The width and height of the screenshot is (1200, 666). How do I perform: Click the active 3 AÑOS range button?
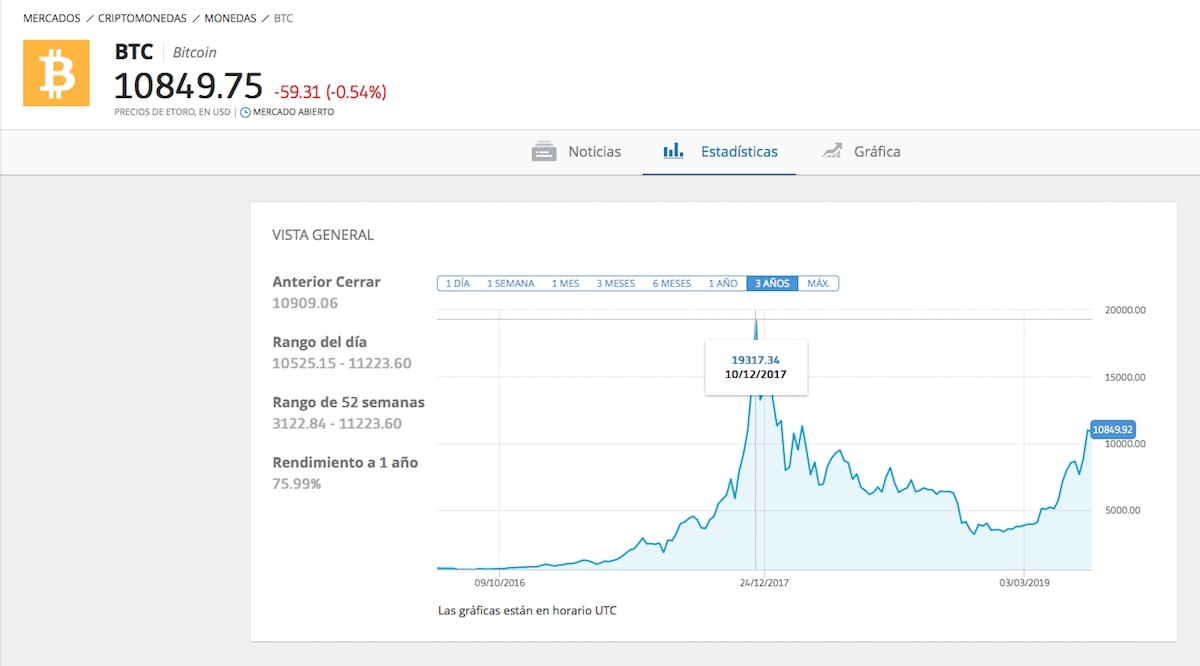click(772, 283)
